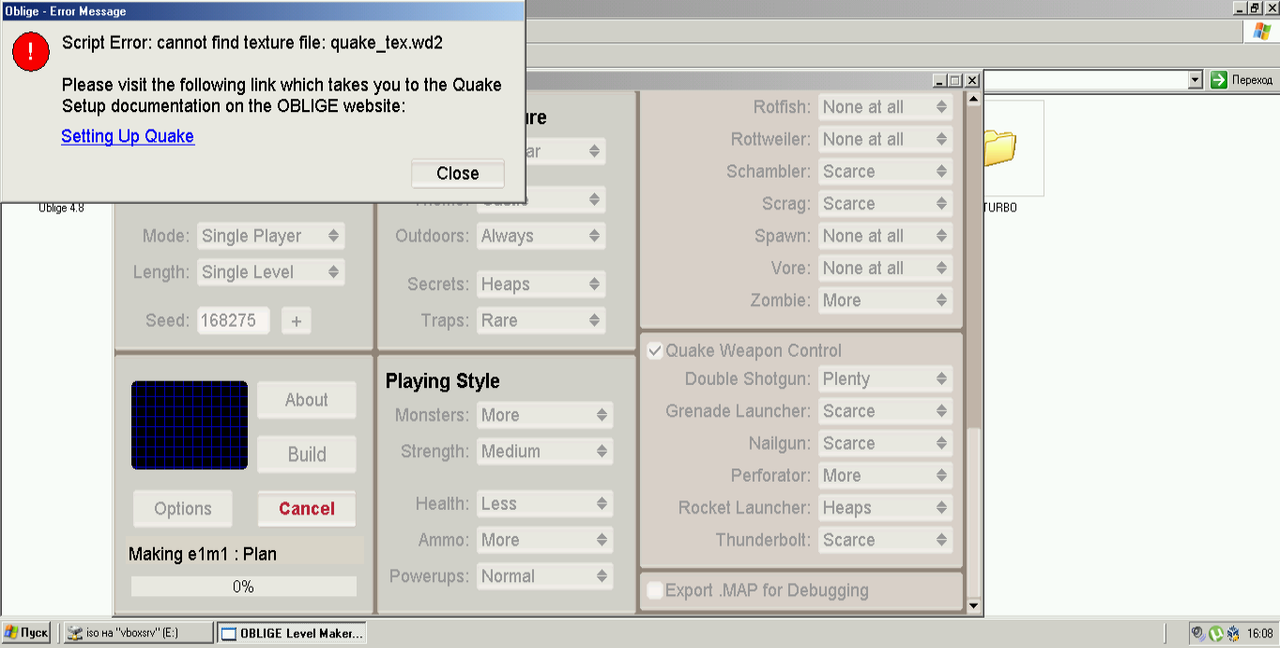Click the blue grid map preview
Image resolution: width=1280 pixels, height=648 pixels.
click(189, 425)
